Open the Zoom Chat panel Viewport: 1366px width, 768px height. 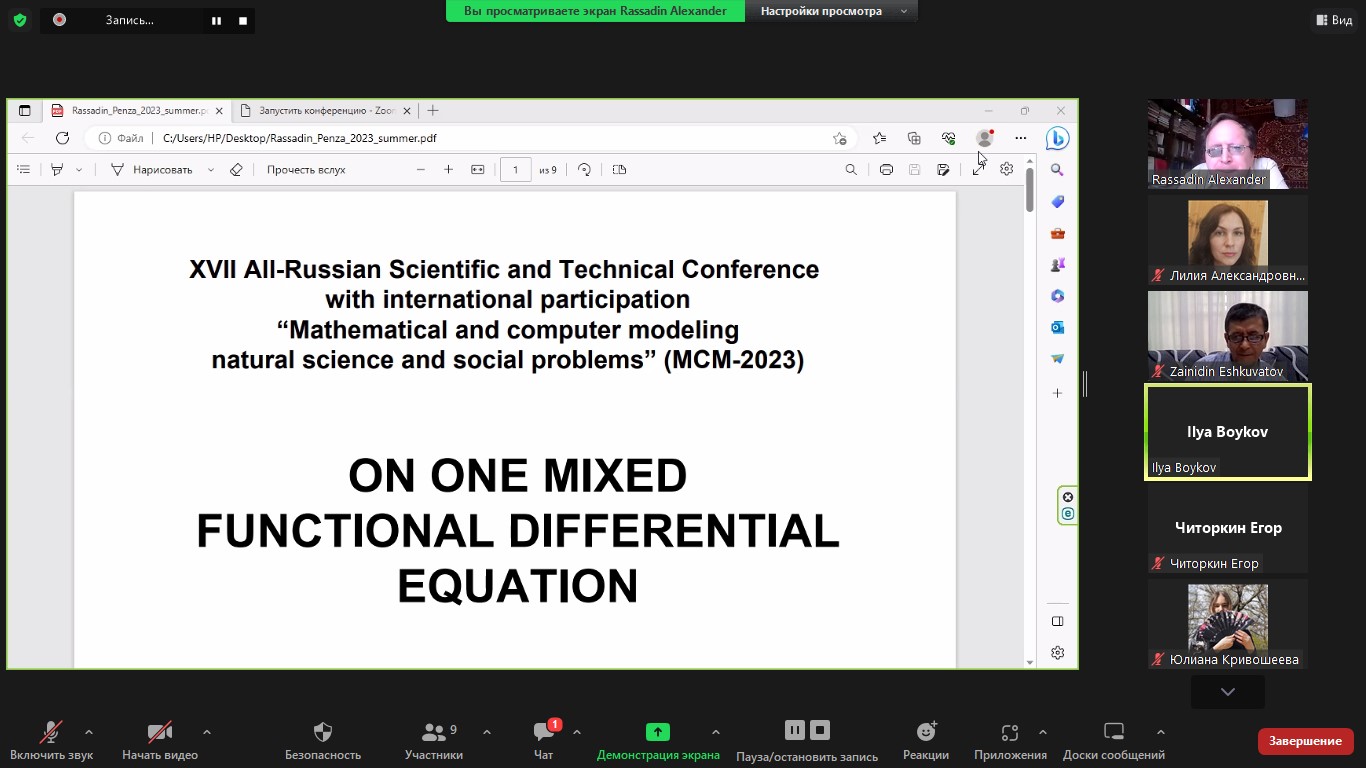pyautogui.click(x=543, y=733)
